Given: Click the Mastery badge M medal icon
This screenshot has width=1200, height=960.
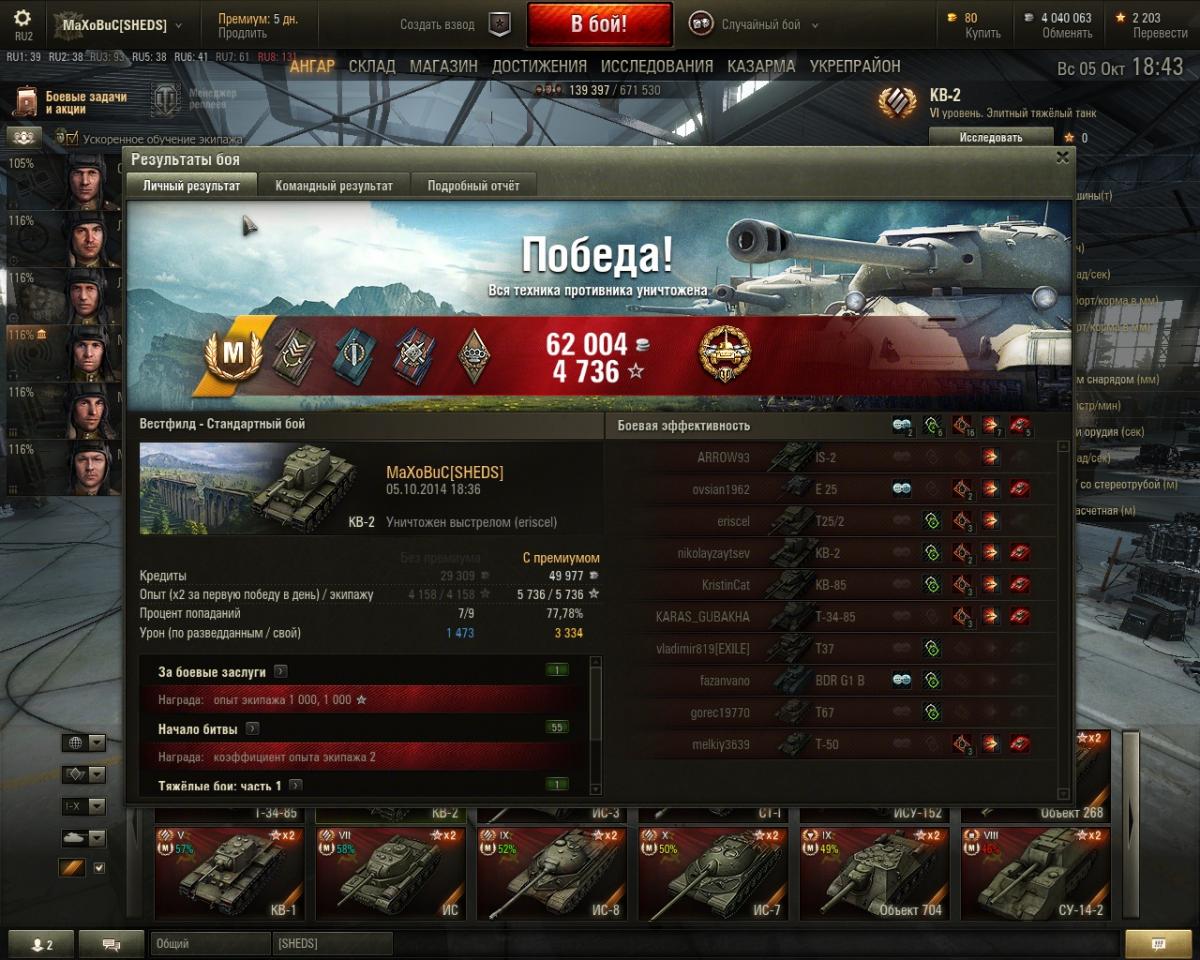Looking at the screenshot, I should [233, 354].
